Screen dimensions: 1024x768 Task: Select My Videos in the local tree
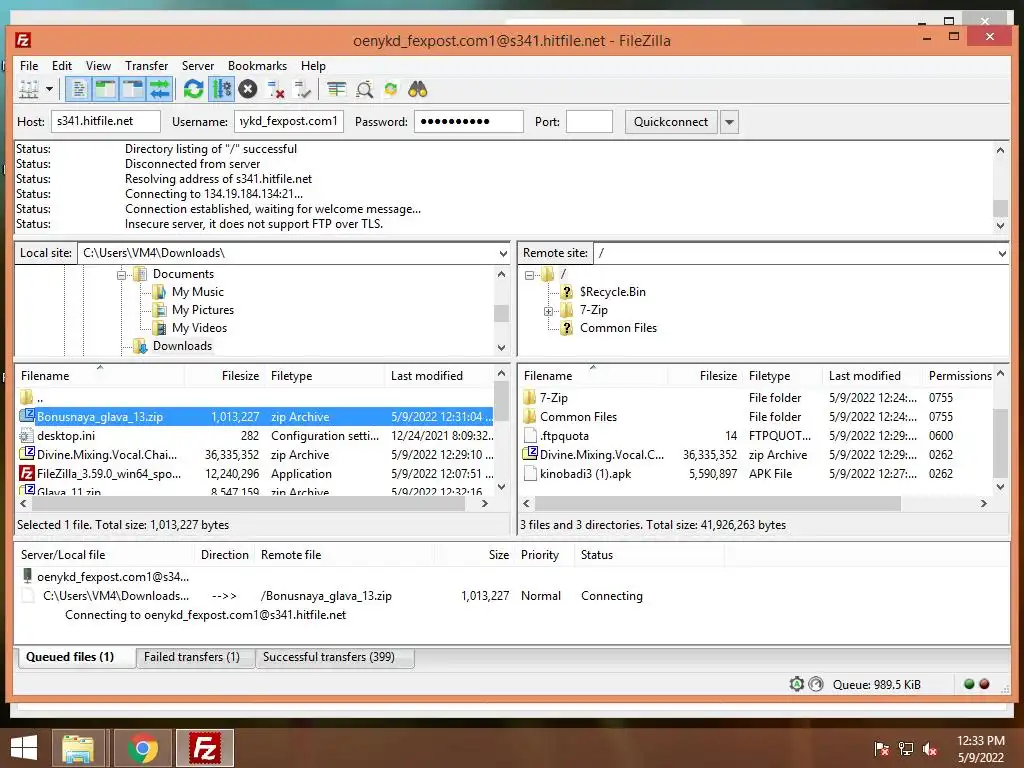(x=200, y=328)
